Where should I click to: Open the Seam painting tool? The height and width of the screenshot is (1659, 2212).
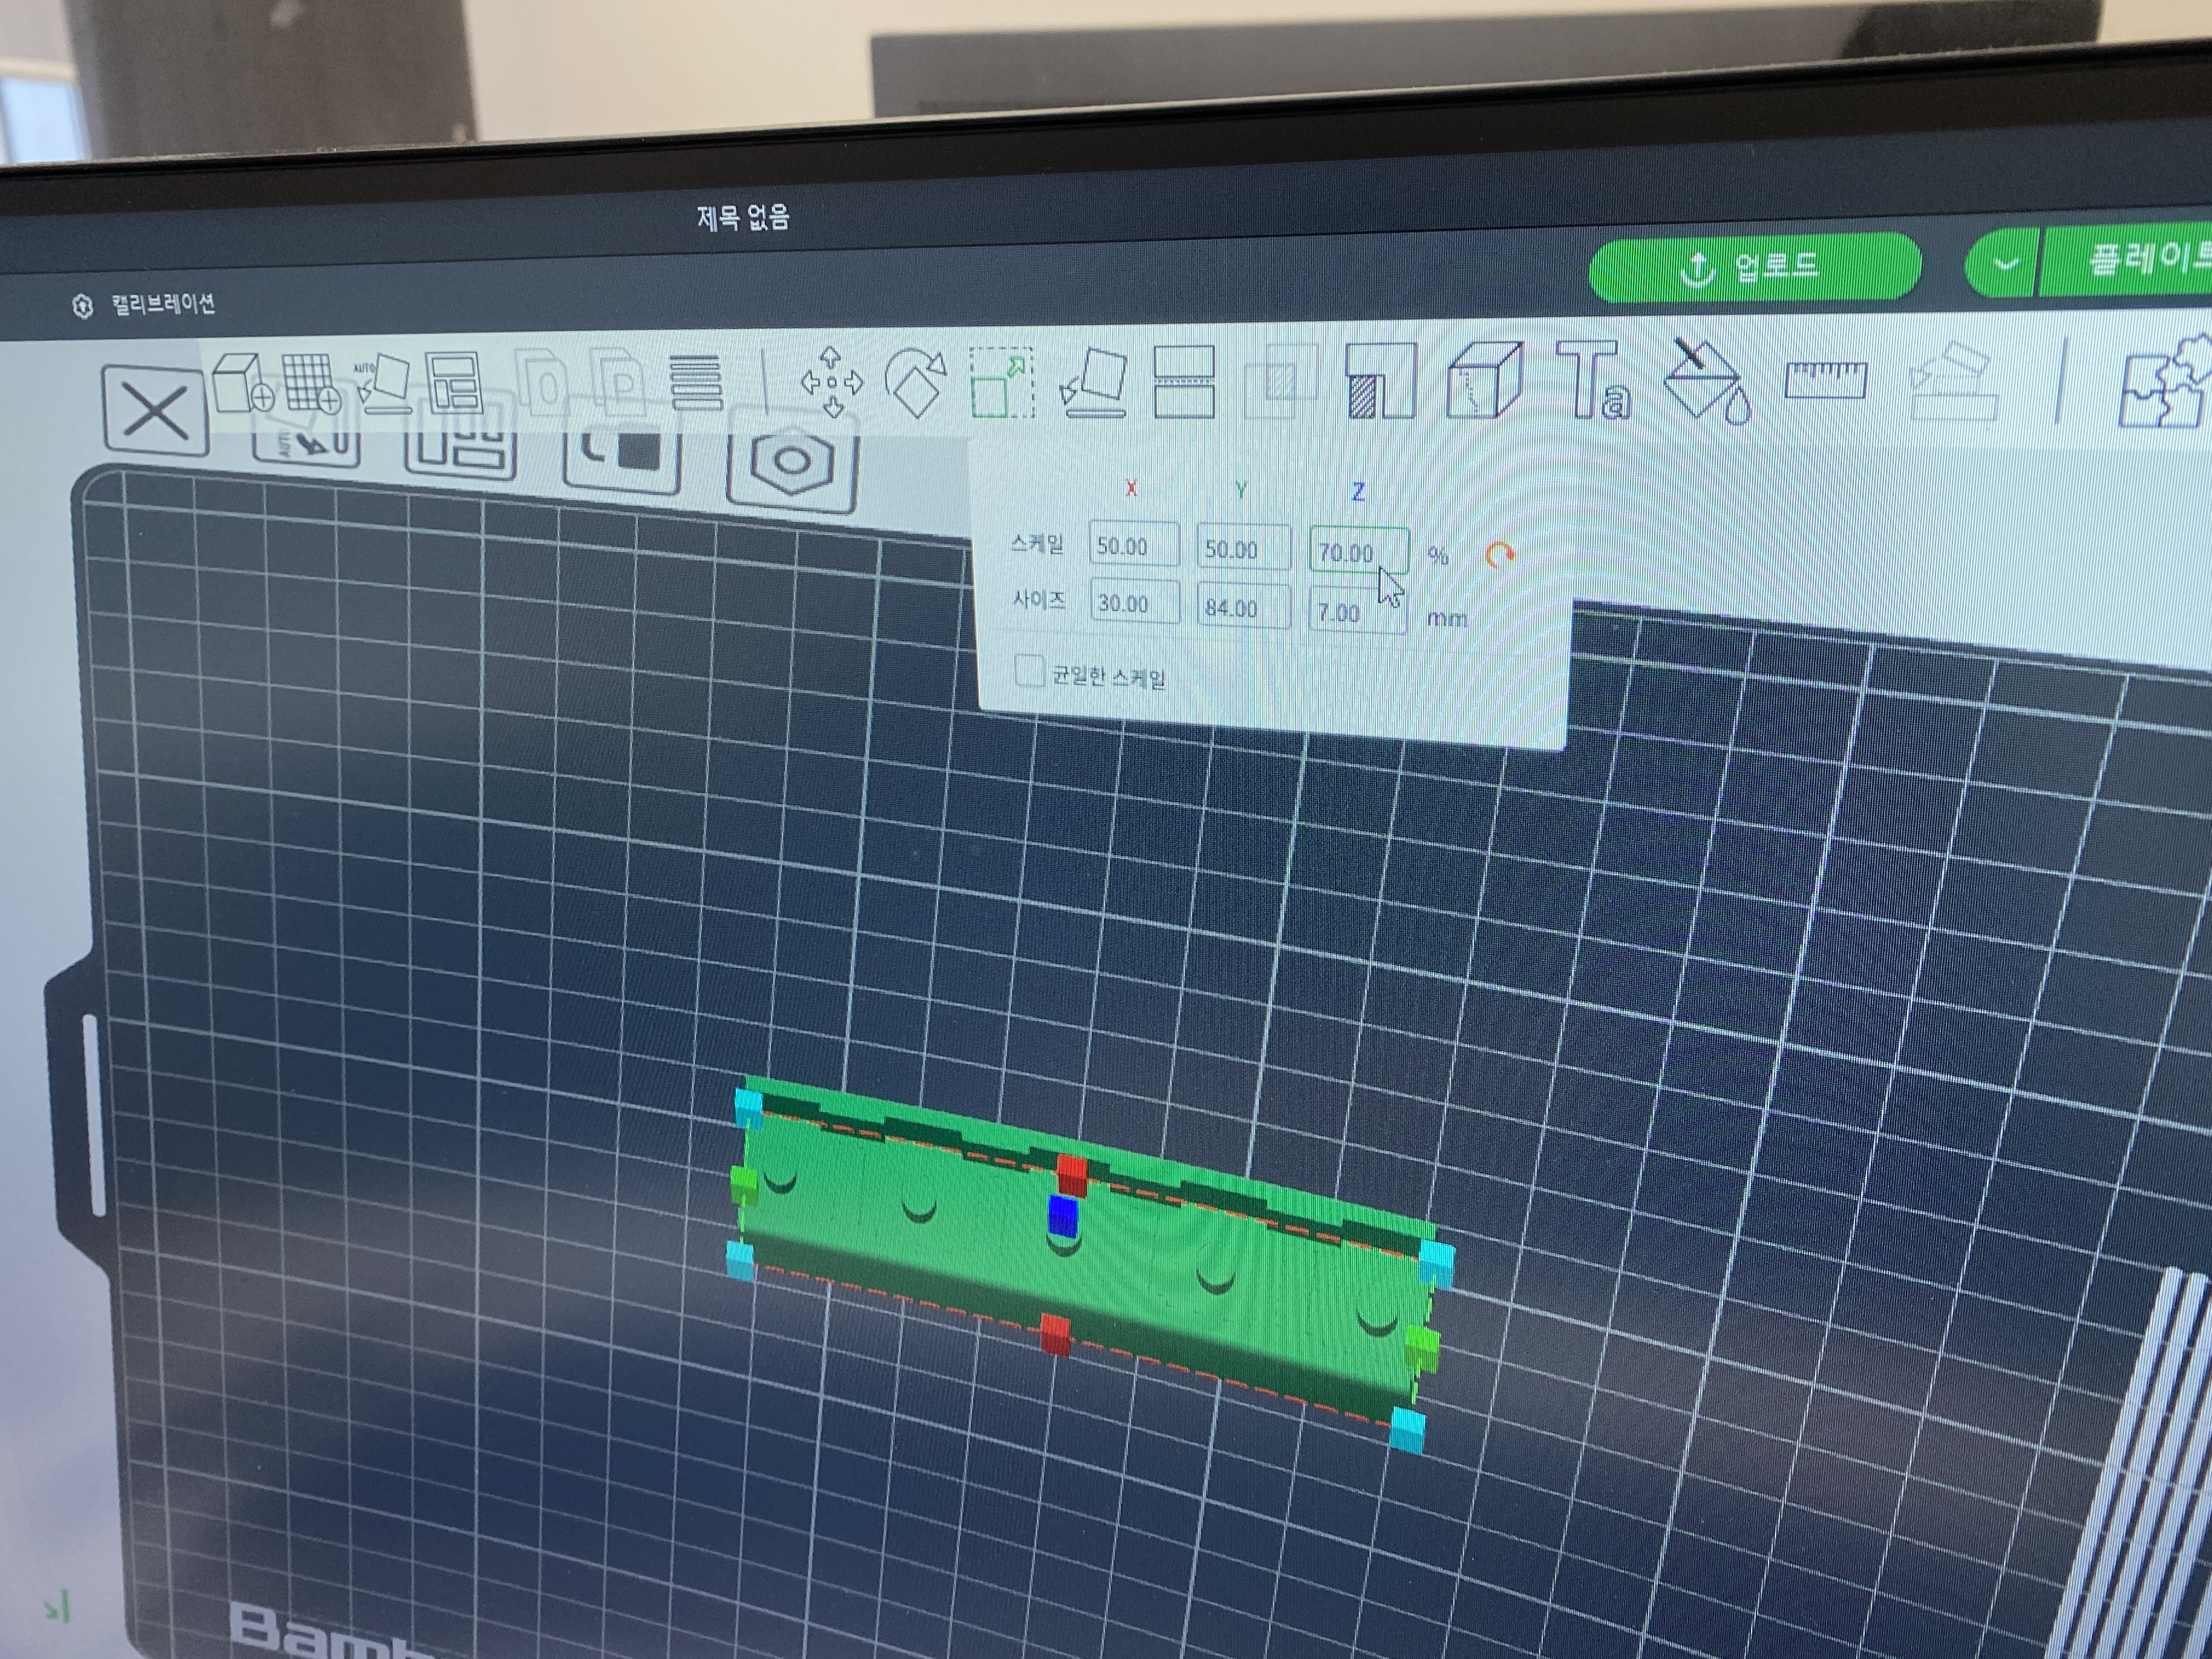tap(1484, 380)
